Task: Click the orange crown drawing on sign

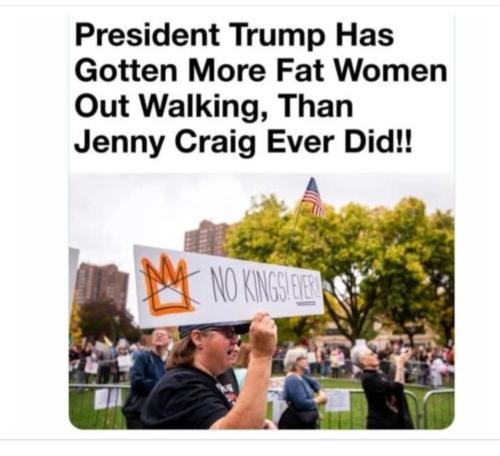Action: [166, 284]
